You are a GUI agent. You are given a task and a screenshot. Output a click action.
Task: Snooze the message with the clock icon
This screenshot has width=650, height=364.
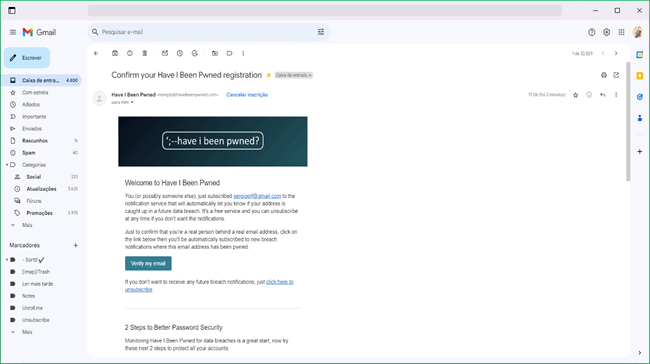pos(179,53)
